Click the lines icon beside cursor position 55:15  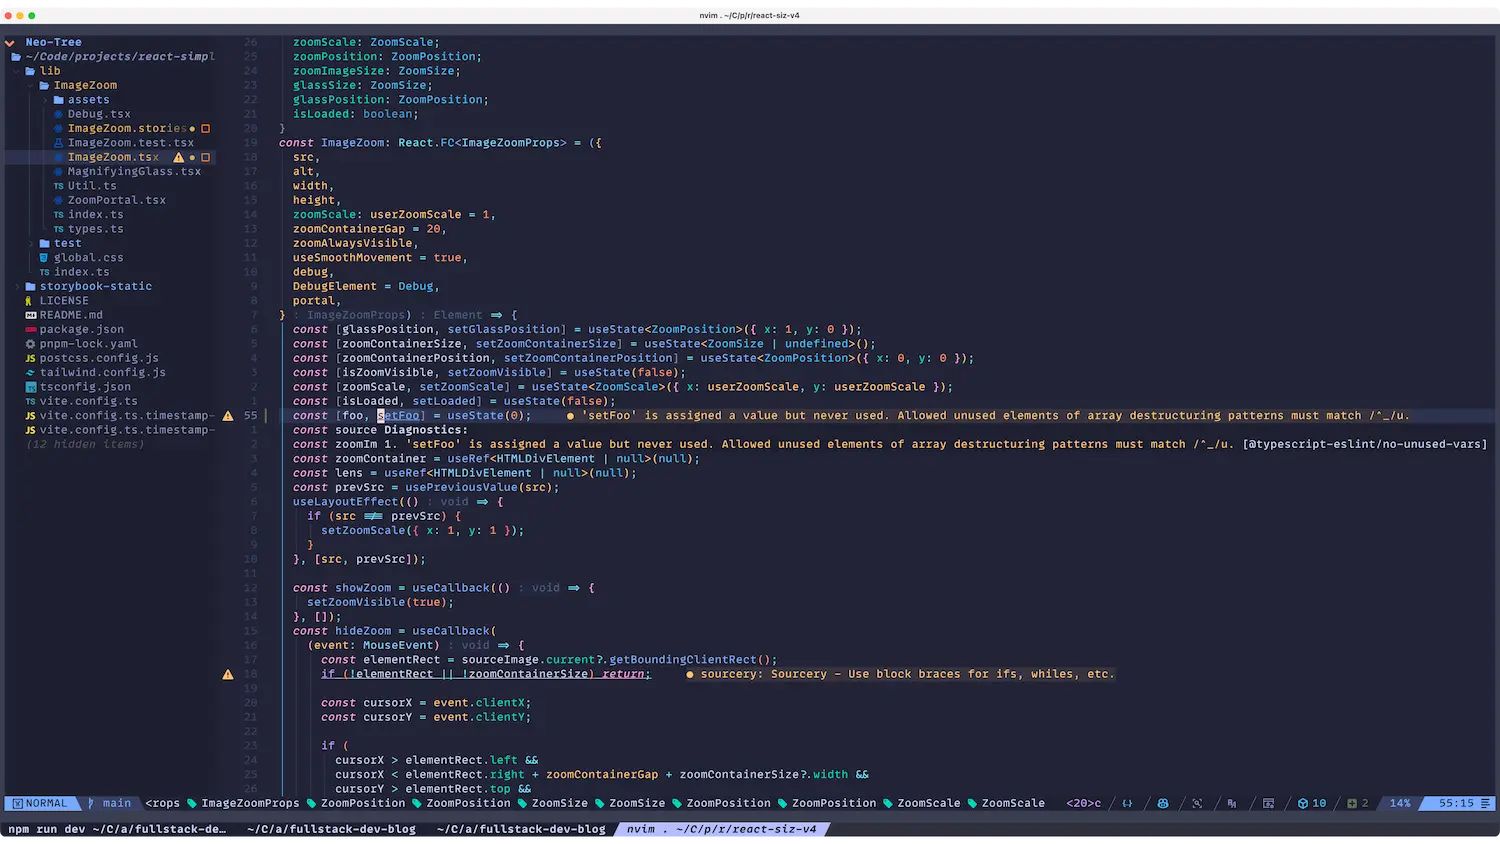(x=1486, y=803)
